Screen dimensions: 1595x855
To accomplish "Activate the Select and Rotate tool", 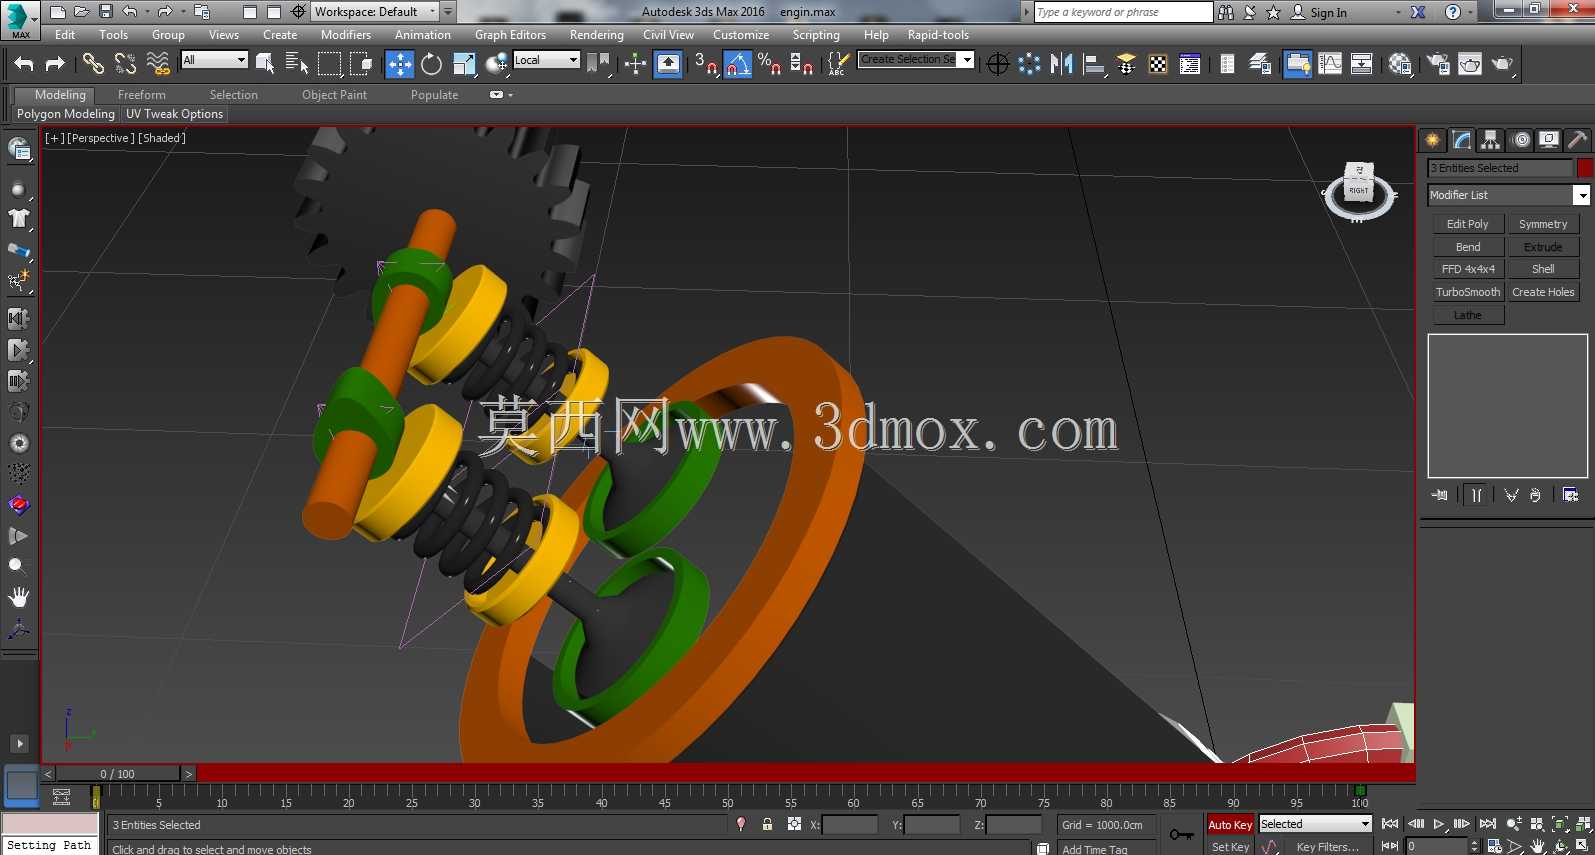I will point(431,64).
